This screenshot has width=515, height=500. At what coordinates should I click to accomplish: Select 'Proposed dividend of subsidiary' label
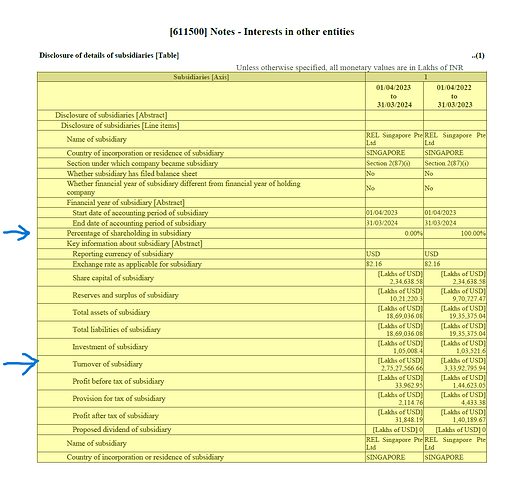122,430
